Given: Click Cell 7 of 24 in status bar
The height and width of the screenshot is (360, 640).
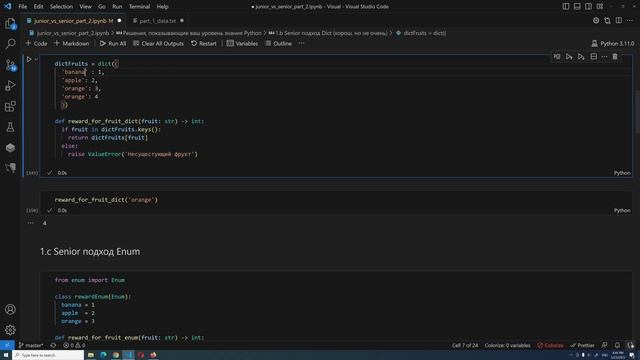Looking at the screenshot, I should click(464, 345).
